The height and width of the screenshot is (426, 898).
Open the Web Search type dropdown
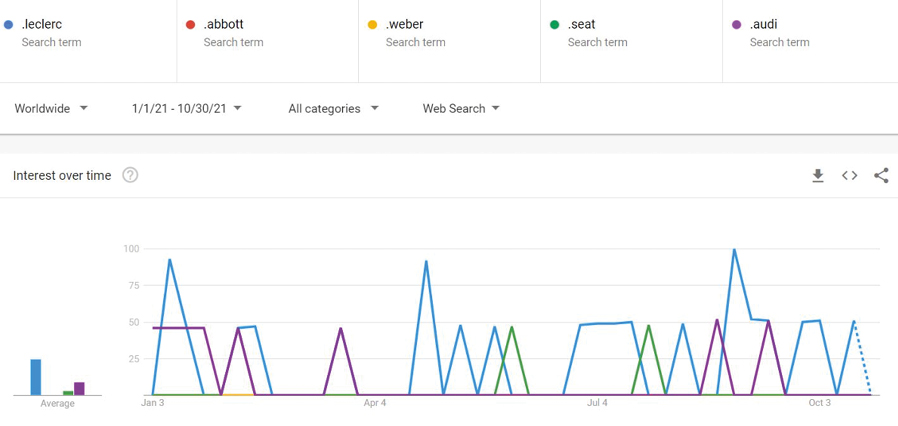461,108
